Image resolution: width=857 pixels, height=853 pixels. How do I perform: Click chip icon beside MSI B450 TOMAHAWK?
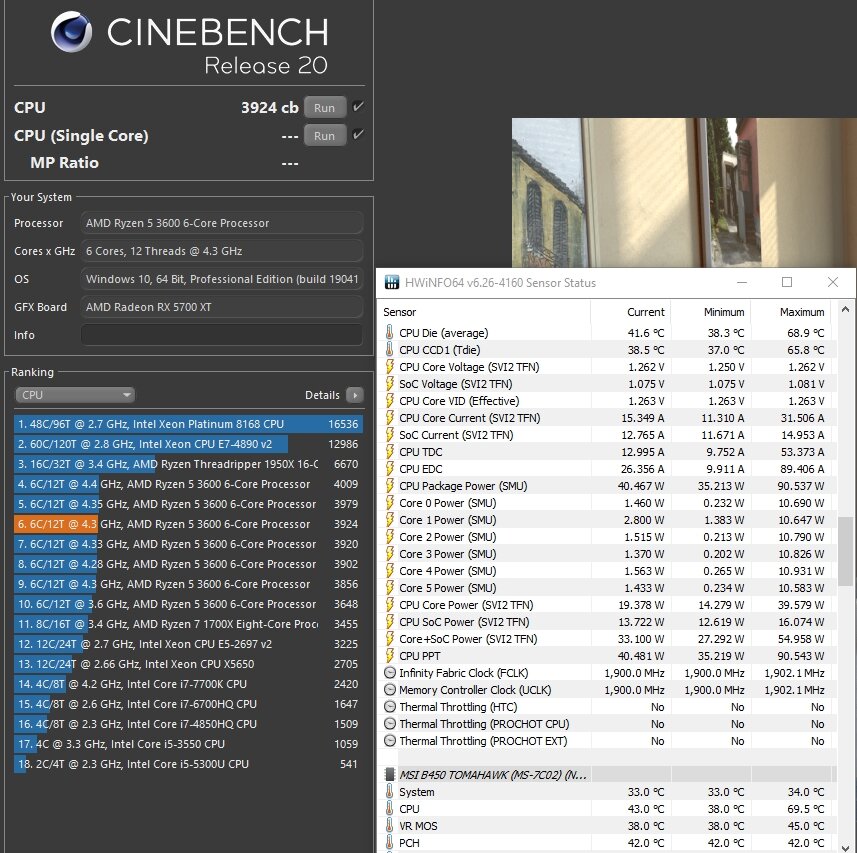point(390,775)
